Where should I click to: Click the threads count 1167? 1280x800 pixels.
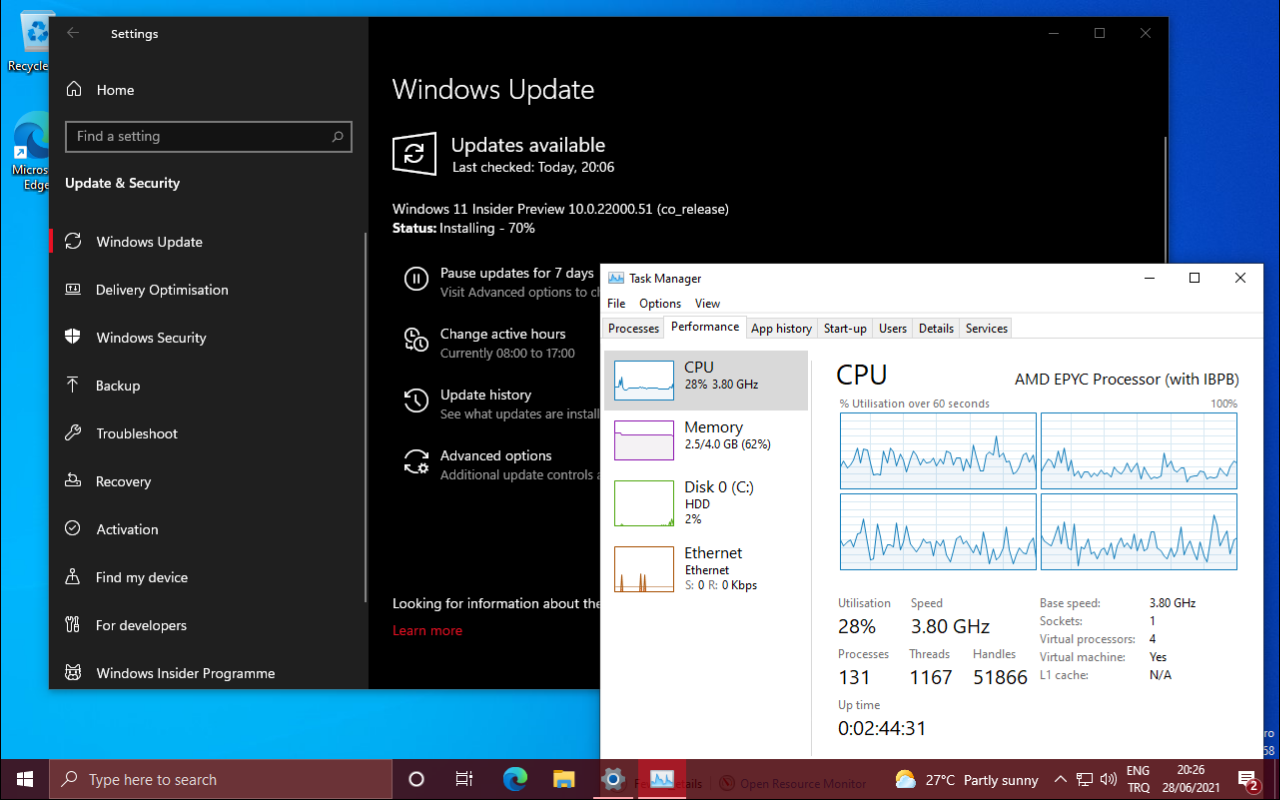pyautogui.click(x=930, y=677)
